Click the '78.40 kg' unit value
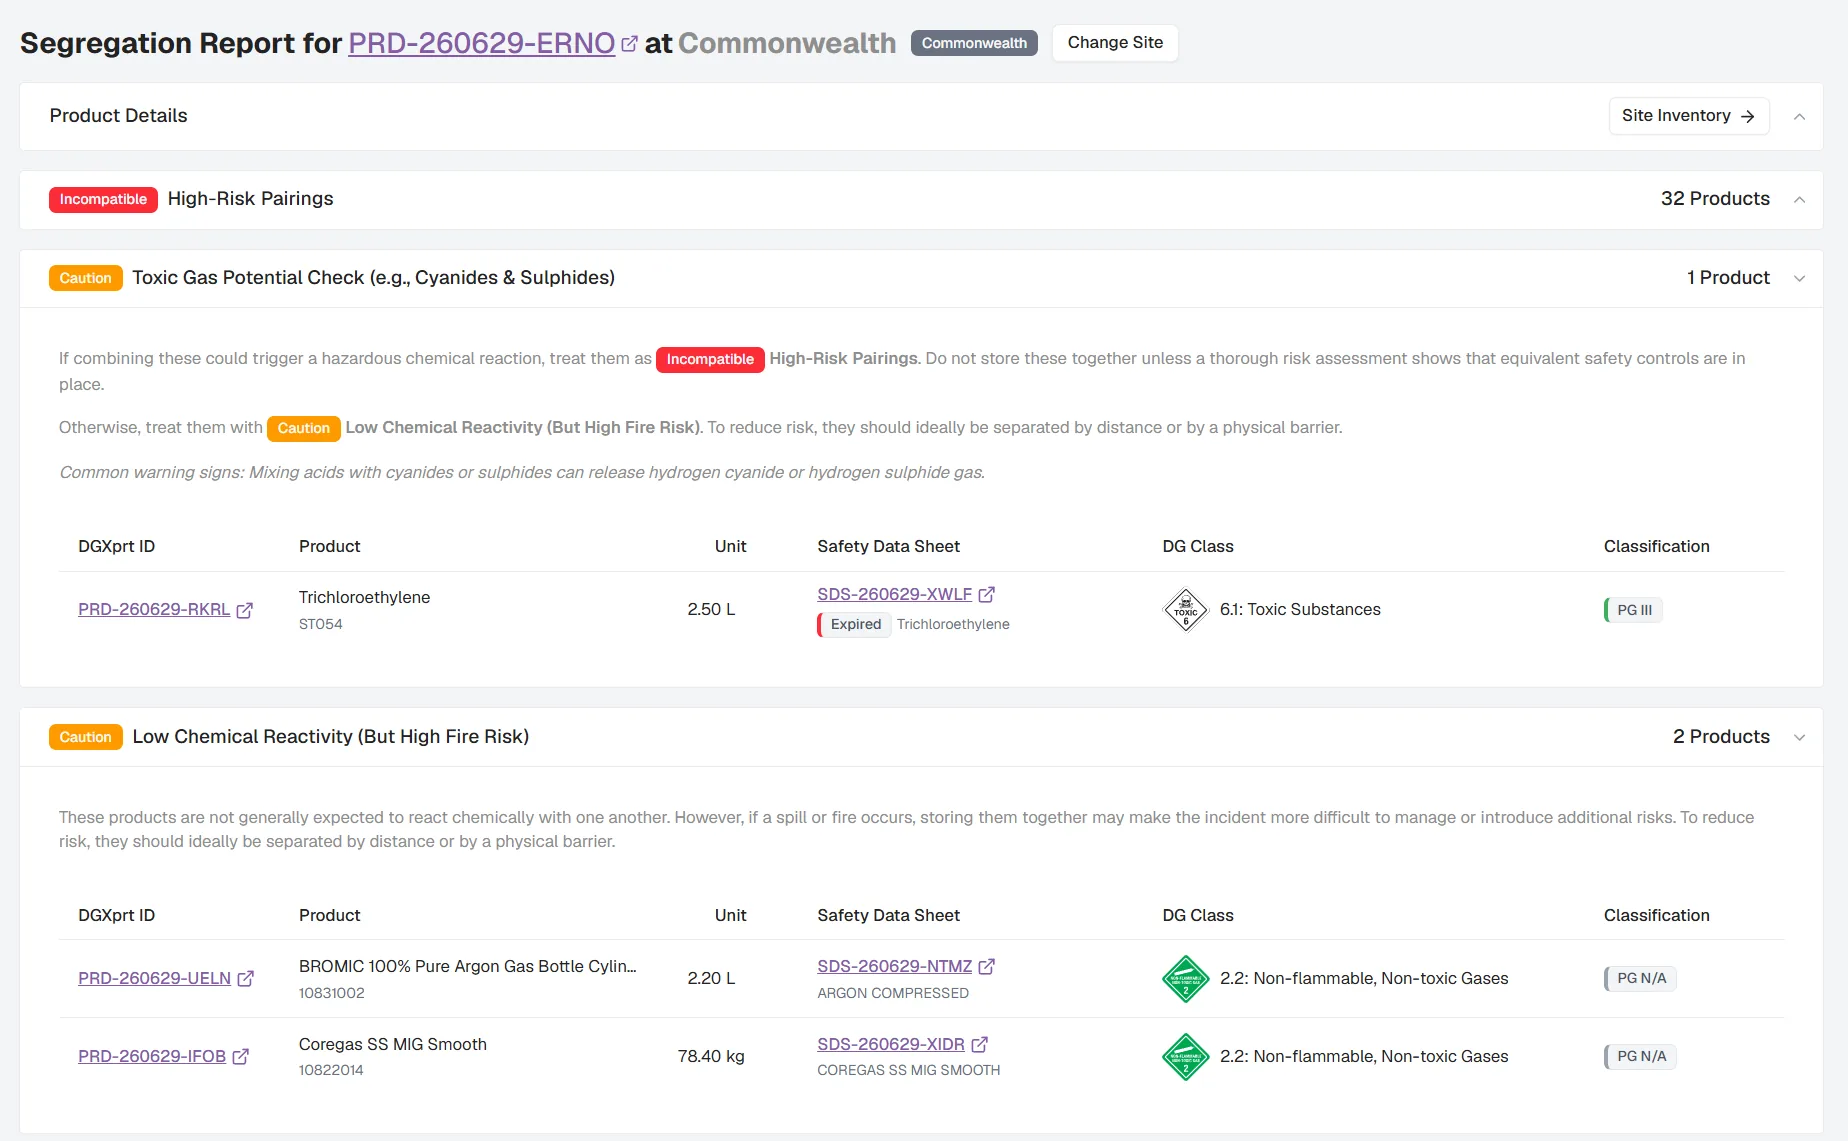Viewport: 1848px width, 1141px height. coord(711,1056)
